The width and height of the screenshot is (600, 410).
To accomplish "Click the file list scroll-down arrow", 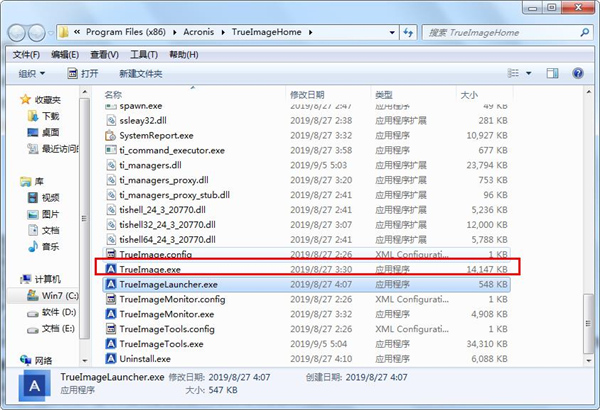I will (589, 360).
